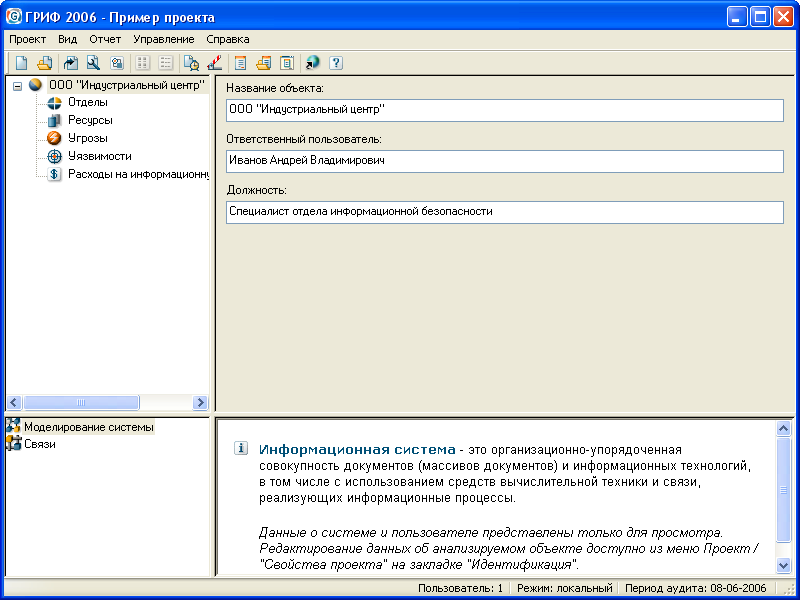This screenshot has width=800, height=600.
Task: Select Ресурсы in the tree
Action: (x=90, y=120)
